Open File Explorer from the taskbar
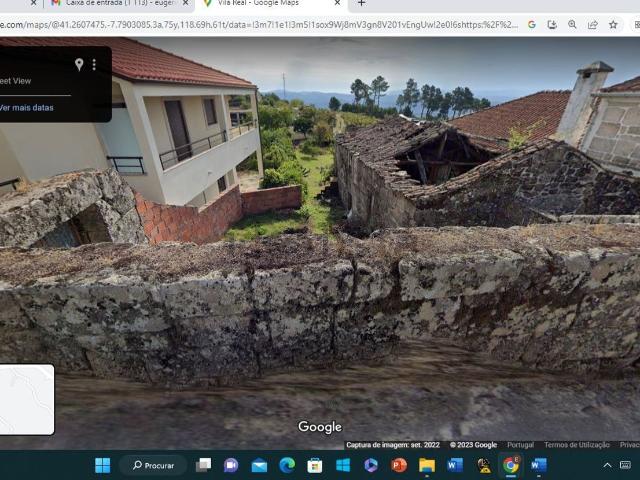This screenshot has width=640, height=480. pos(427,465)
